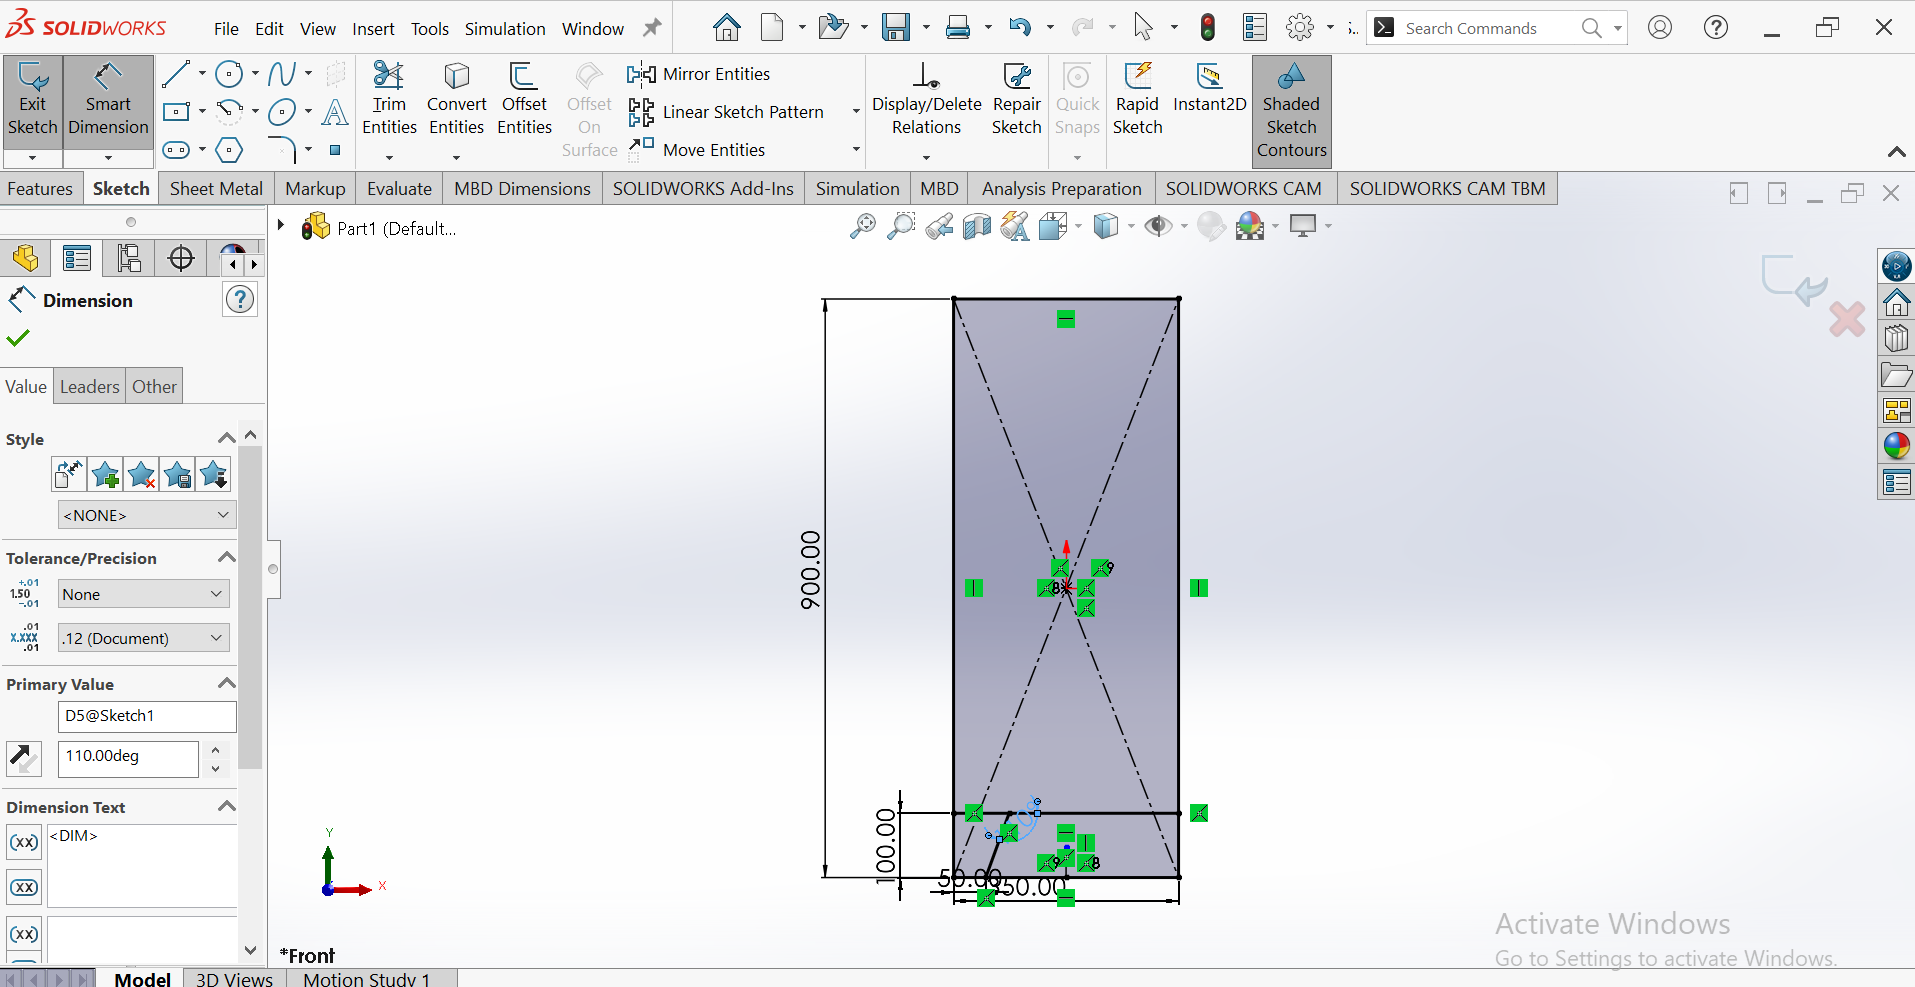Viewport: 1915px width, 987px height.
Task: Select the Ellipse sketch tool
Action: pos(282,112)
